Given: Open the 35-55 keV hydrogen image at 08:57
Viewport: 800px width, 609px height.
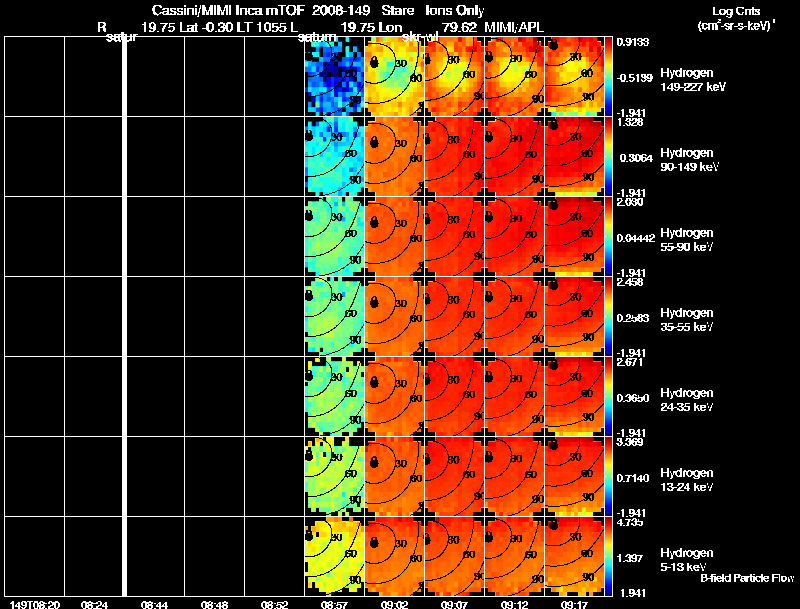Looking at the screenshot, I should pyautogui.click(x=334, y=316).
